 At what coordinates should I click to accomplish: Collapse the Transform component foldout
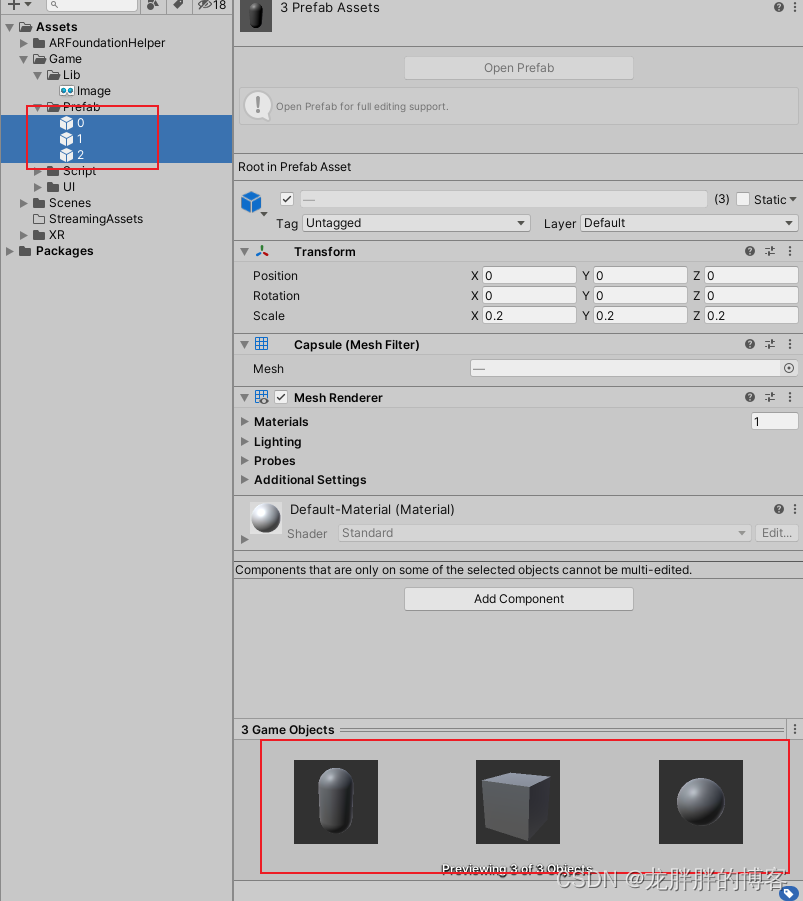click(x=244, y=252)
